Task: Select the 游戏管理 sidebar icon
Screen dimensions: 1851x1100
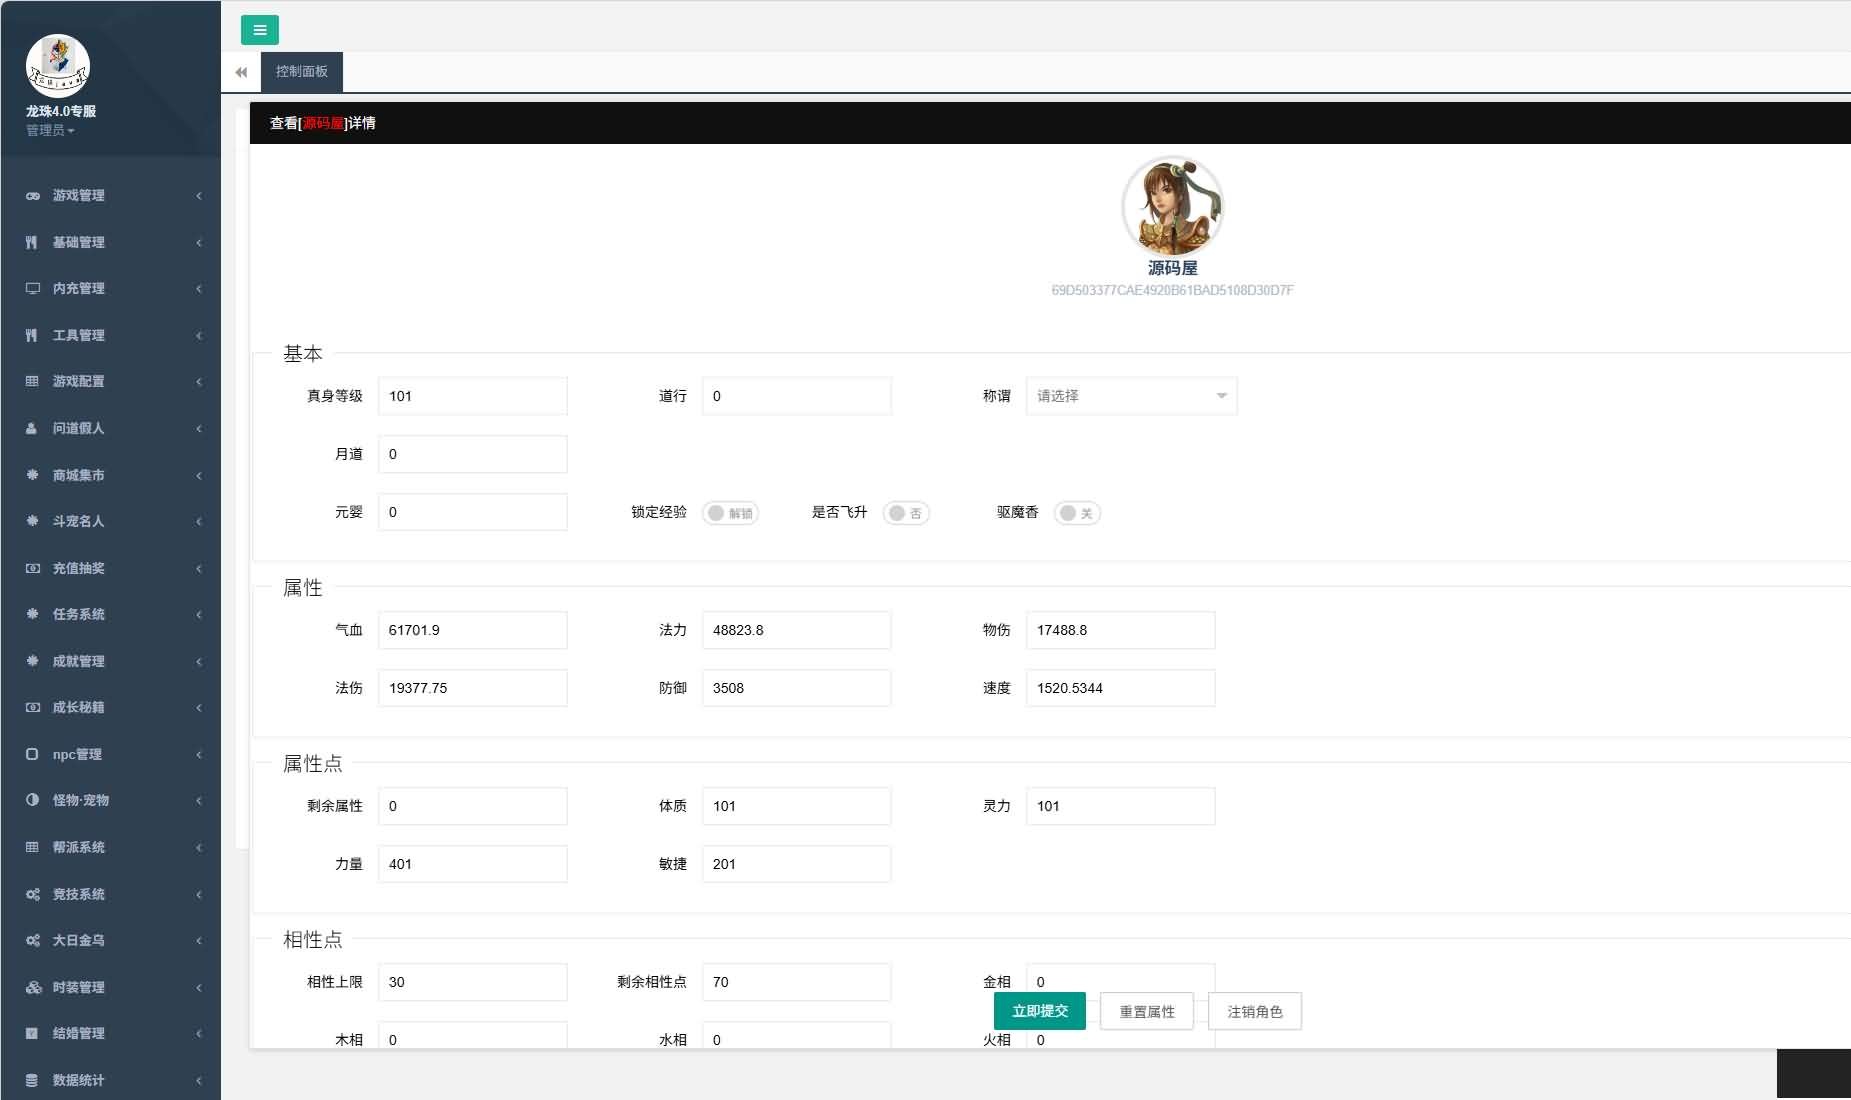Action: (x=31, y=195)
